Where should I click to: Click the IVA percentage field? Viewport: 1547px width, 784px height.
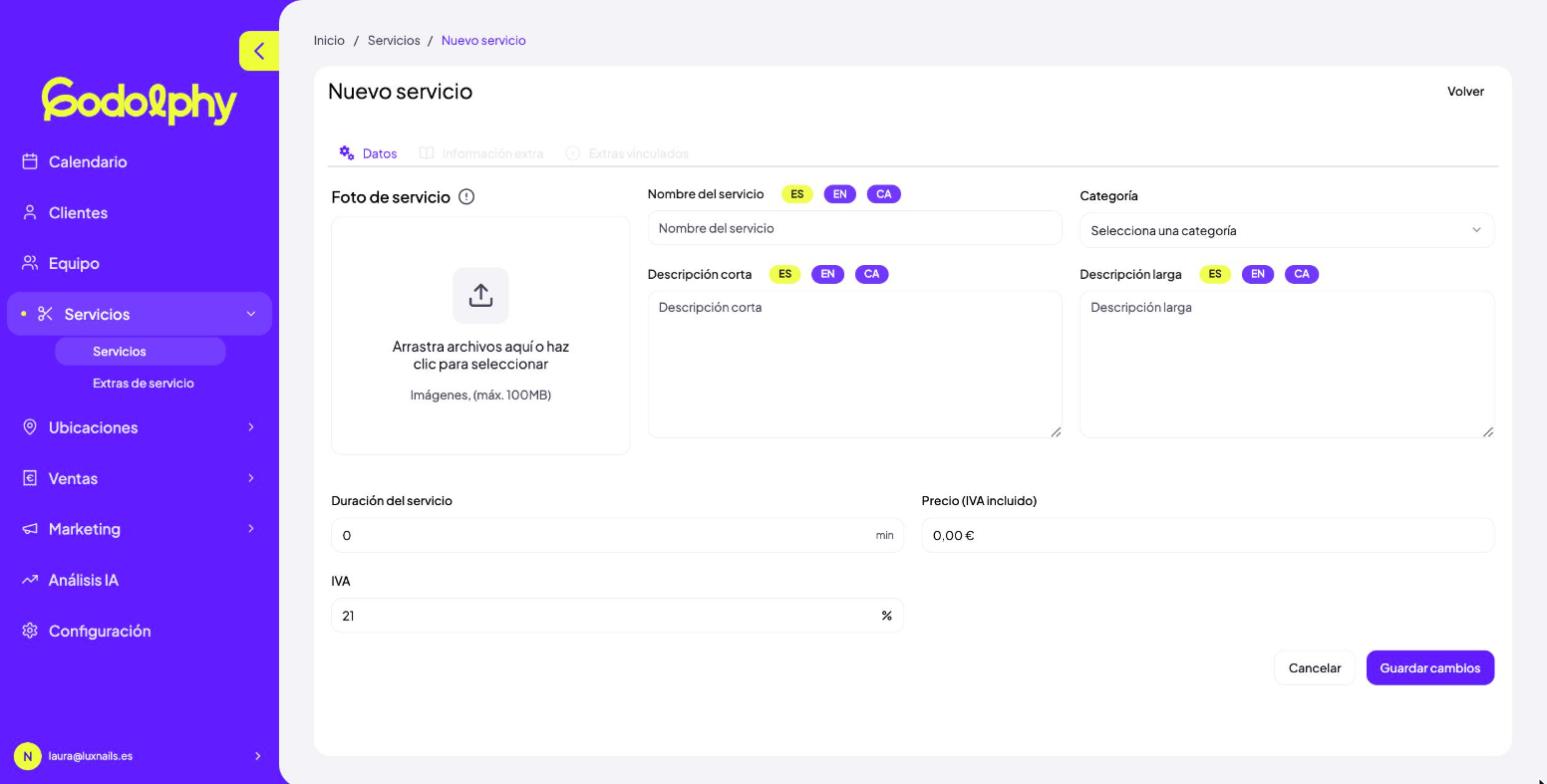coord(617,616)
